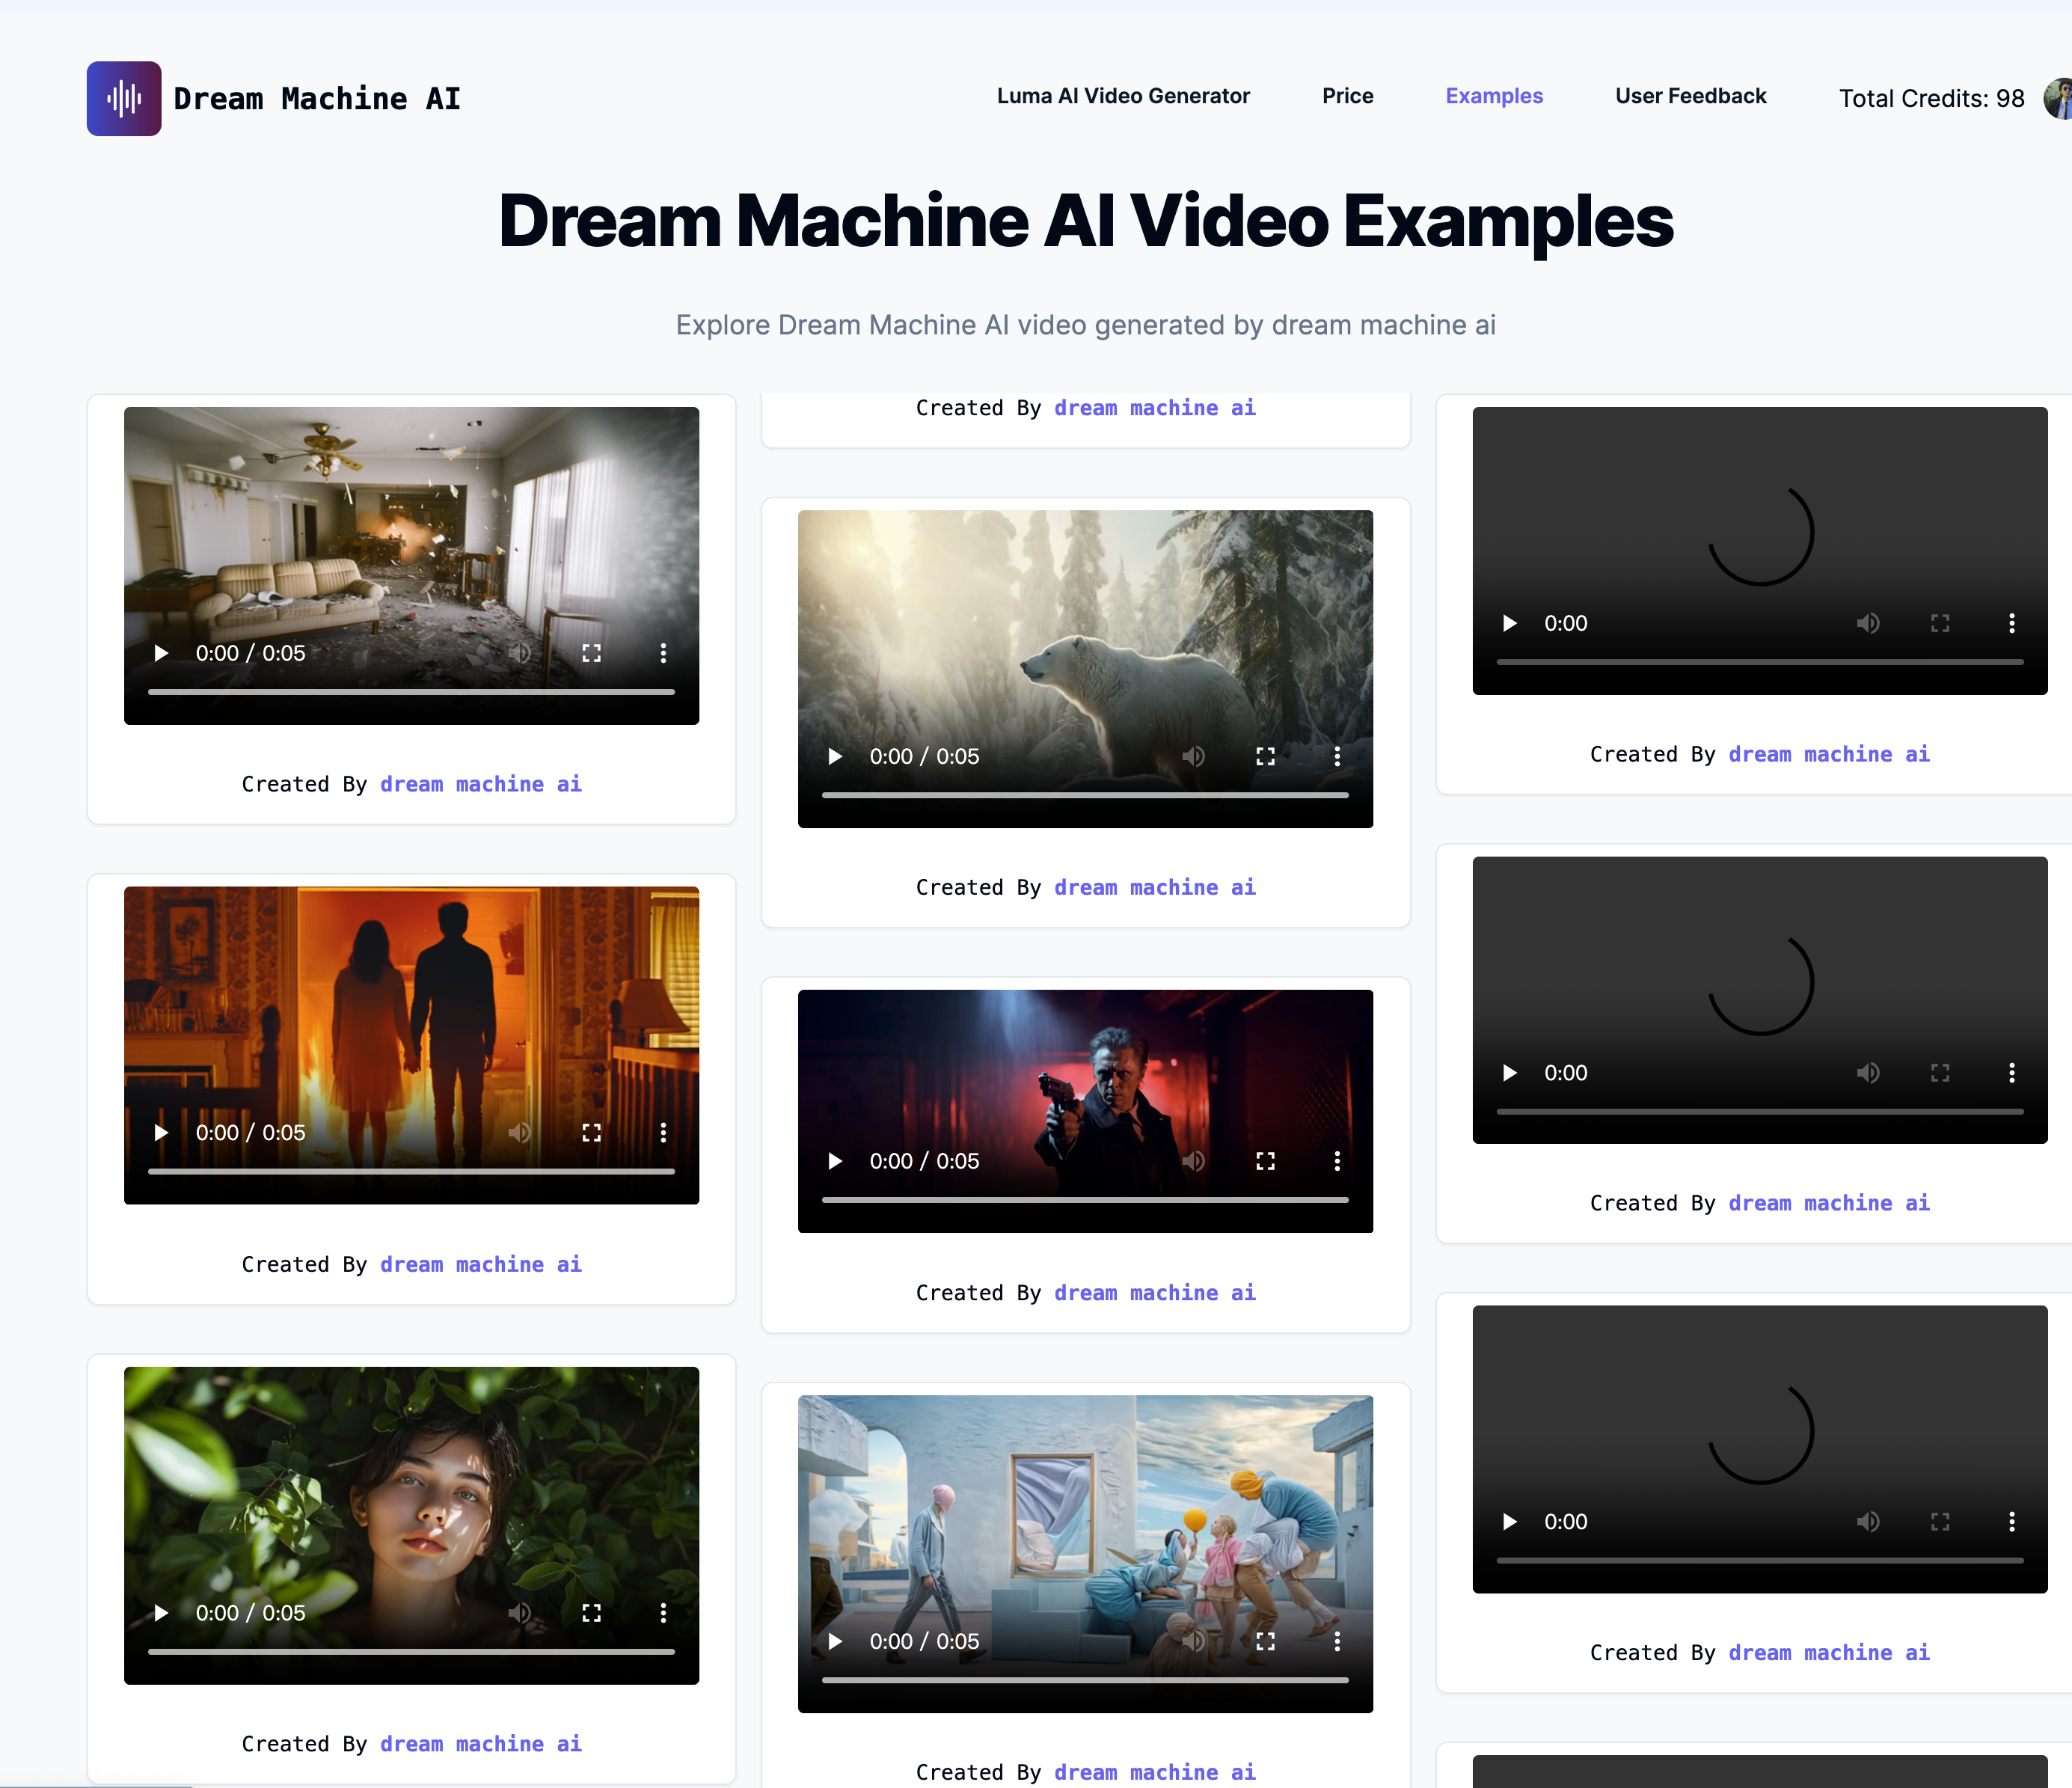Click the user profile avatar
The image size is (2072, 1788).
click(2058, 98)
